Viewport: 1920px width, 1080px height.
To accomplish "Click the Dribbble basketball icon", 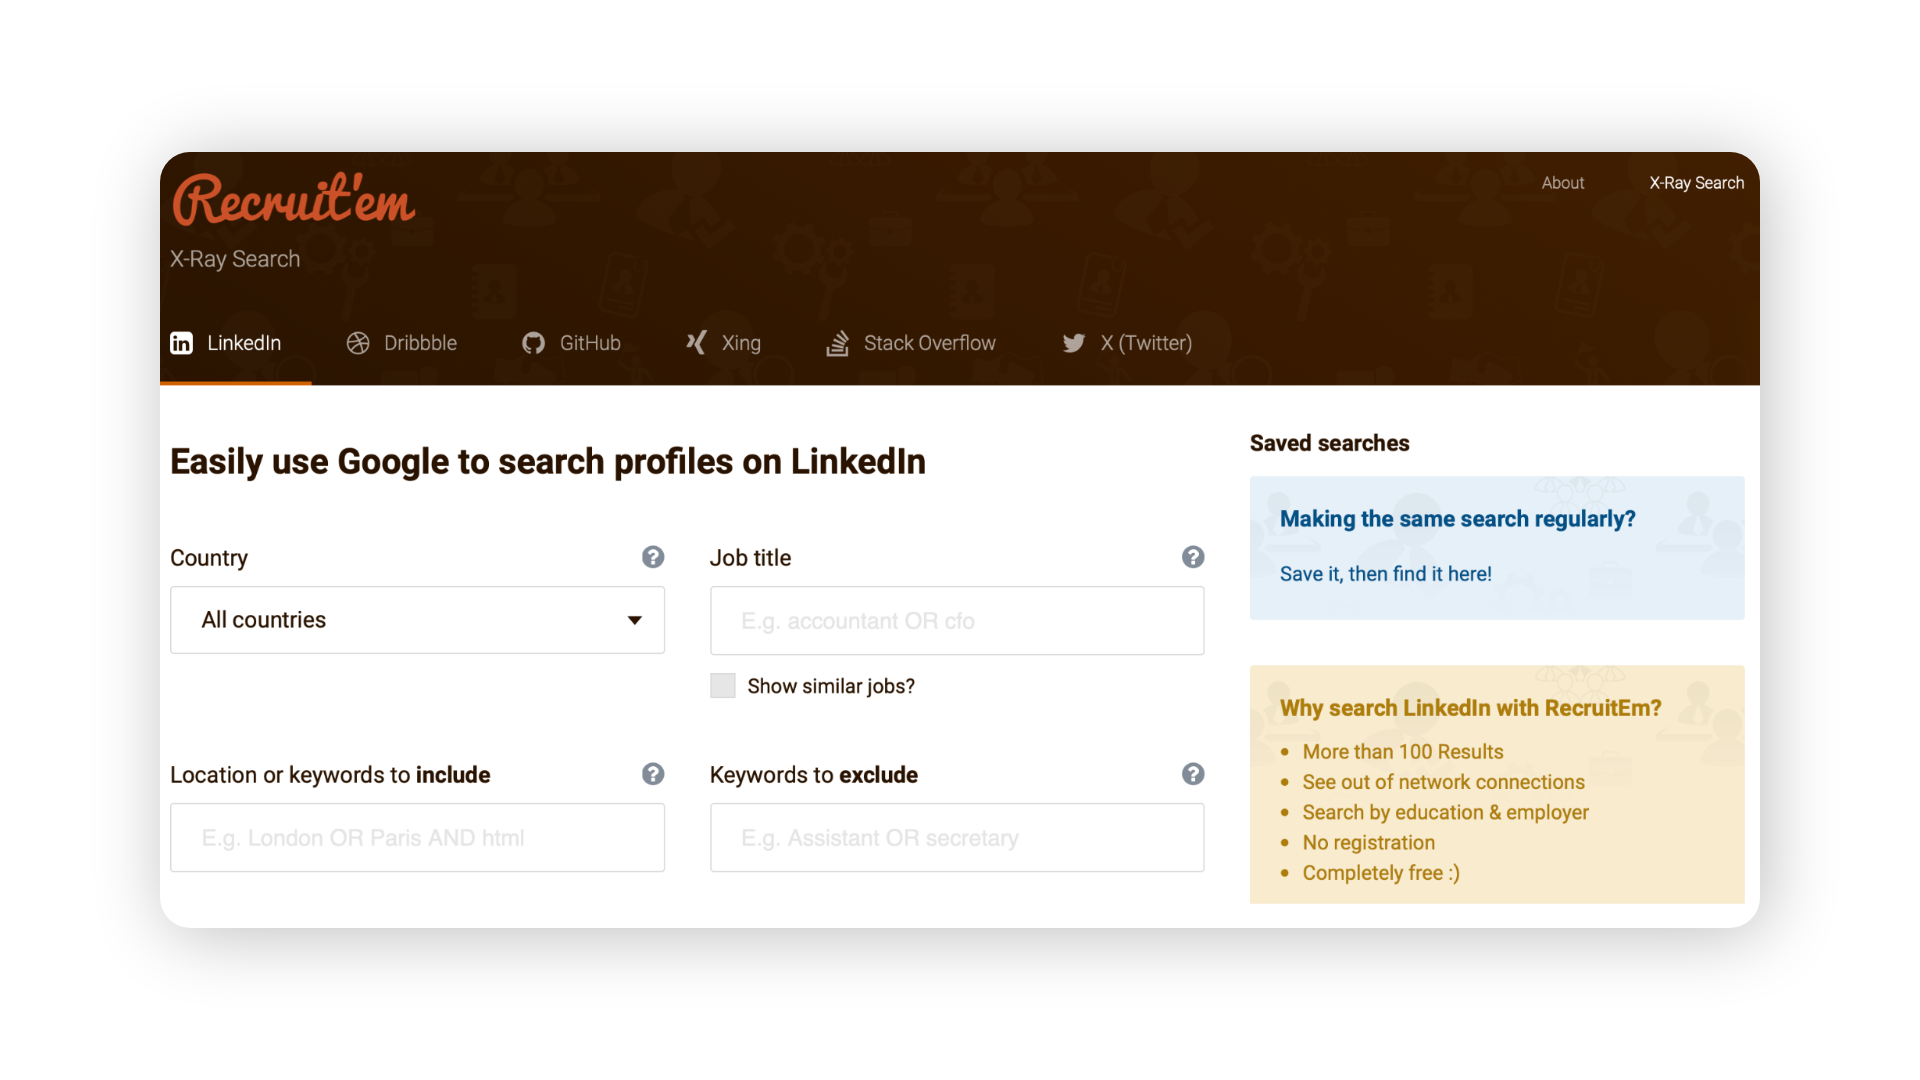I will pos(358,343).
